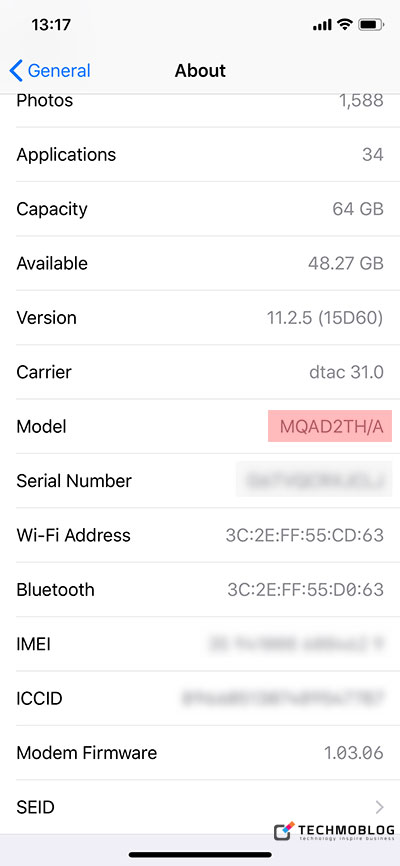Tap the Version value 11.2.5 (15D60)
Viewport: 400px width, 866px height.
pos(325,318)
